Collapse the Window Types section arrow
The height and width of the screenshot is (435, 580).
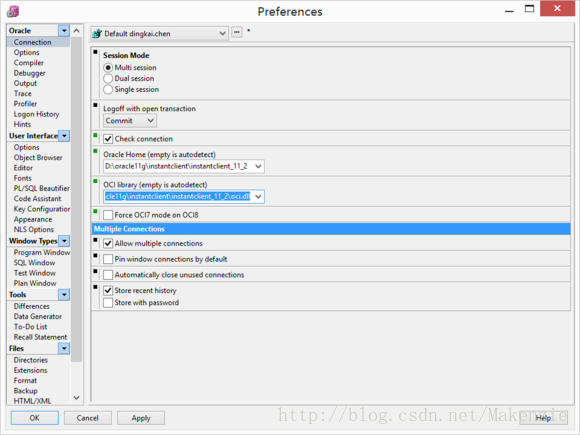point(64,241)
